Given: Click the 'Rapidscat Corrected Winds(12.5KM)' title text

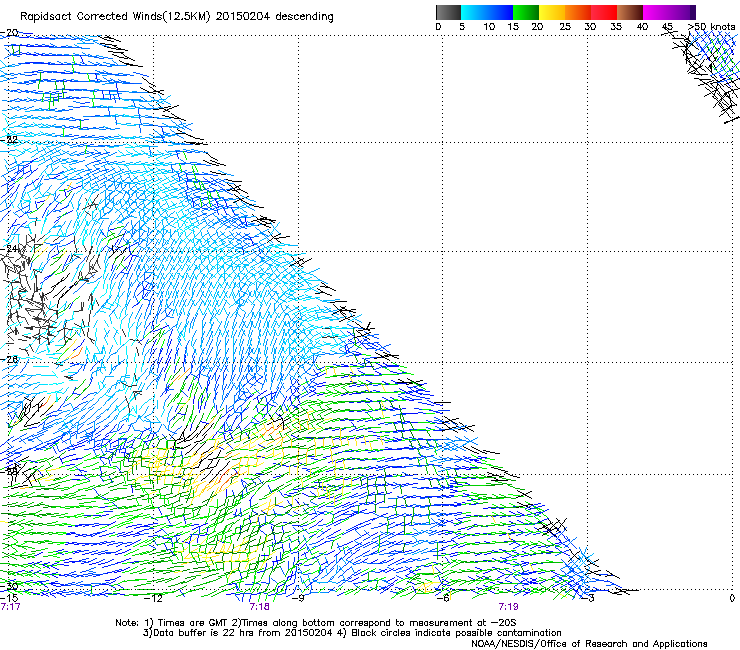Looking at the screenshot, I should pos(115,17).
